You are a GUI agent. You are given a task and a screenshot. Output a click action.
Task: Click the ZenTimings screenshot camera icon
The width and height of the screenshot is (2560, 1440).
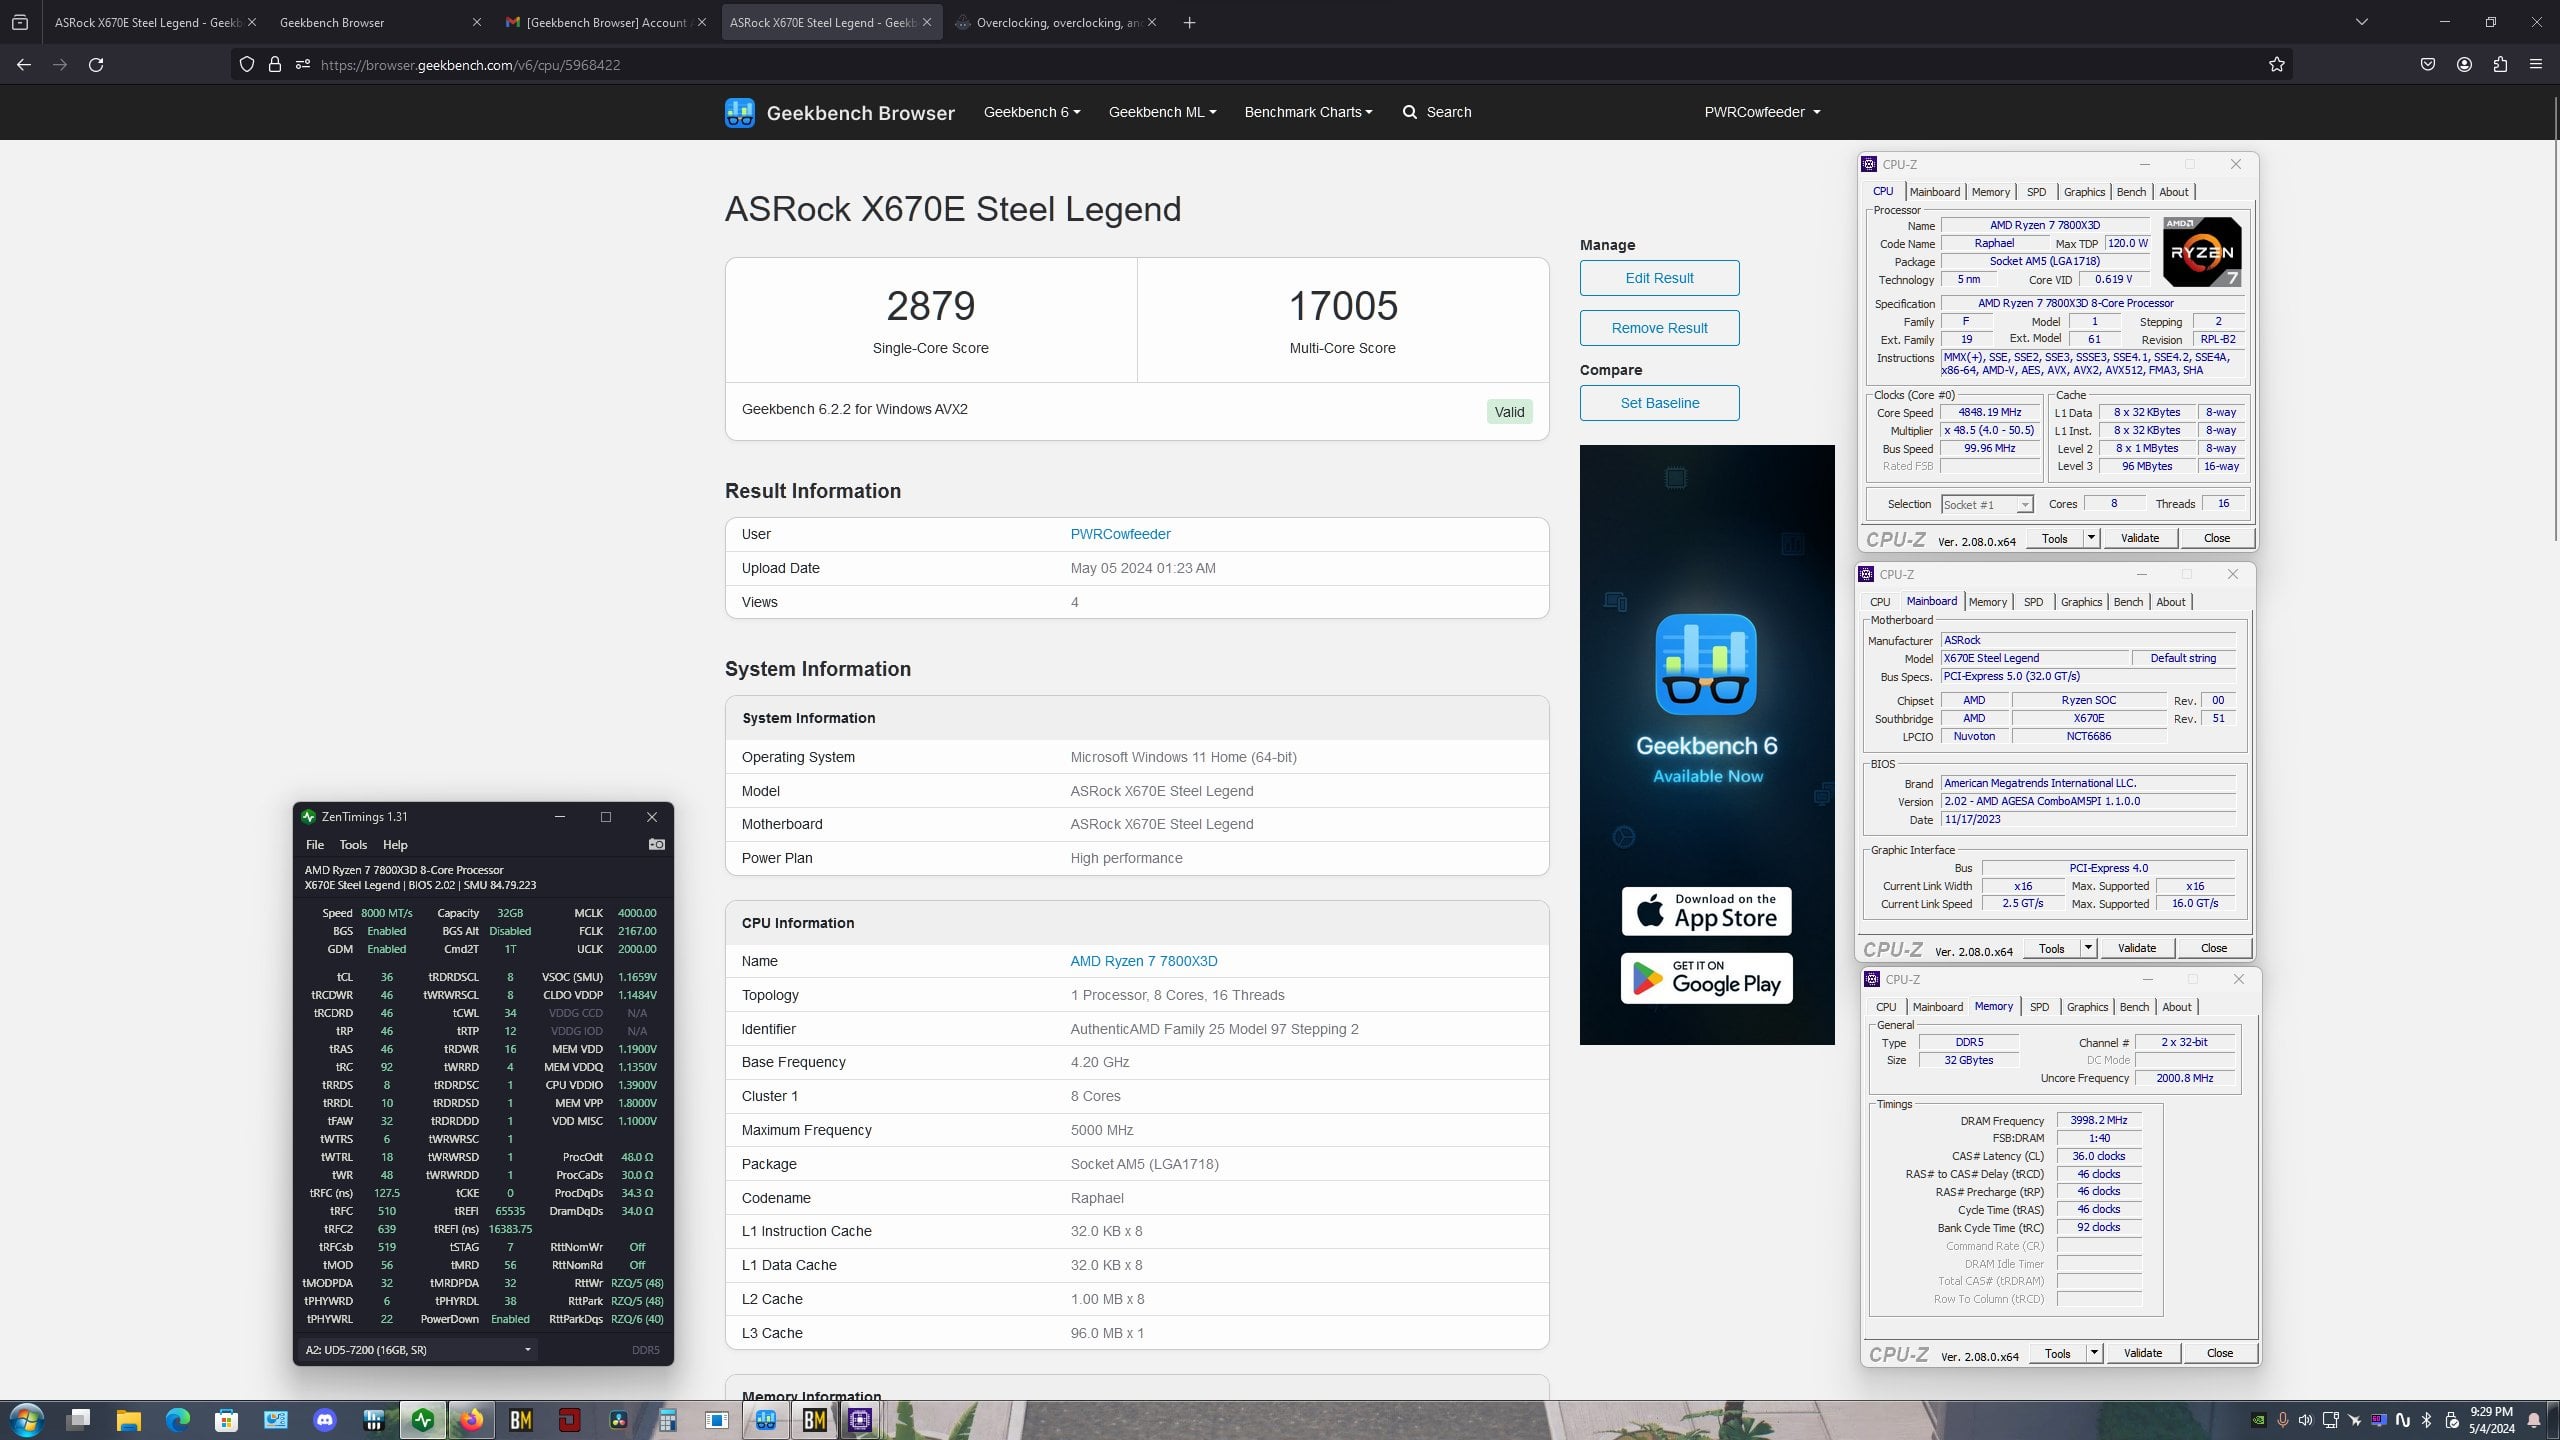656,845
